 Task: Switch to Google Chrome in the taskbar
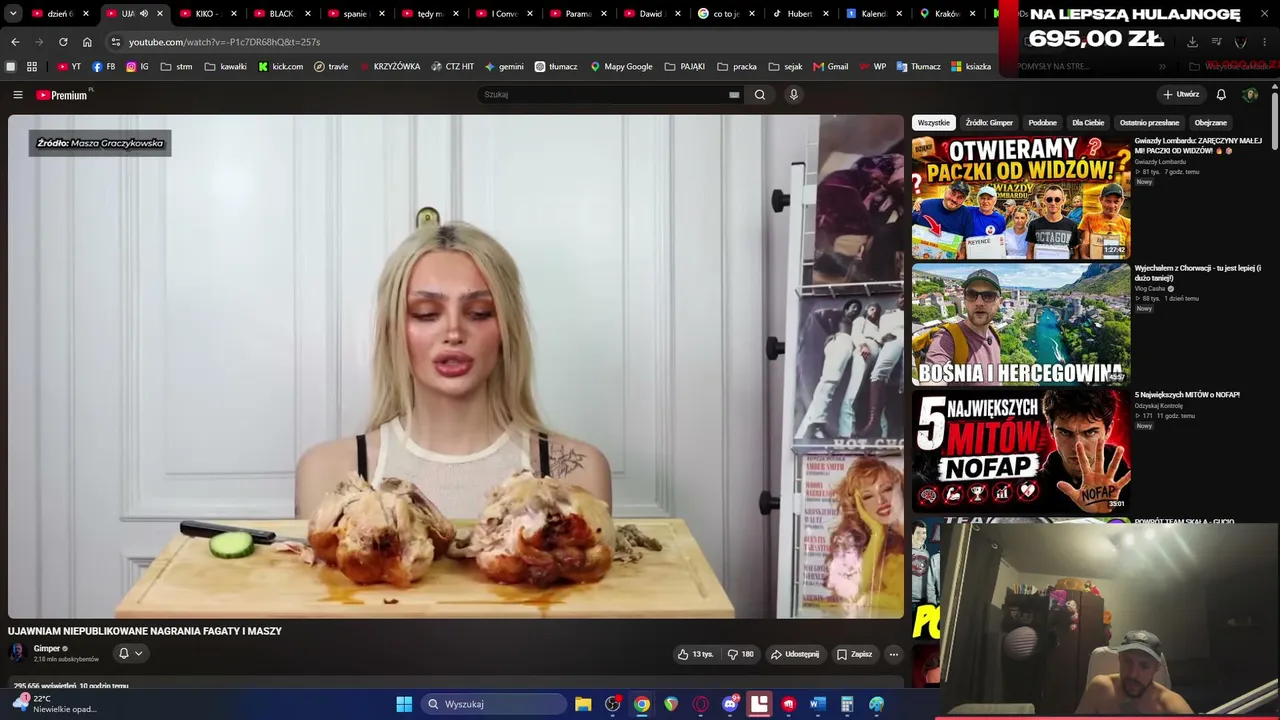(642, 704)
